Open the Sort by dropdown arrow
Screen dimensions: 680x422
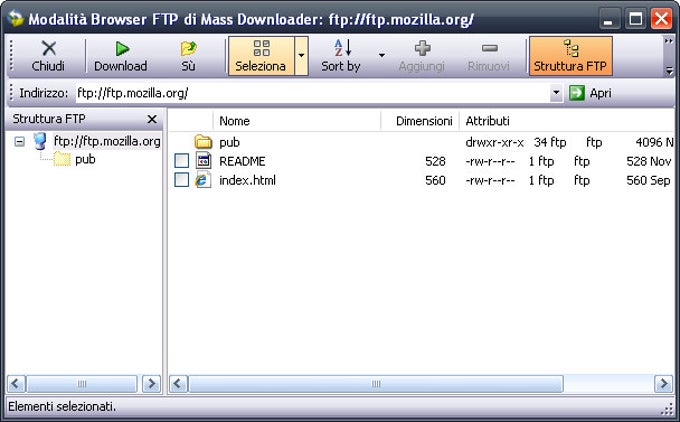382,56
